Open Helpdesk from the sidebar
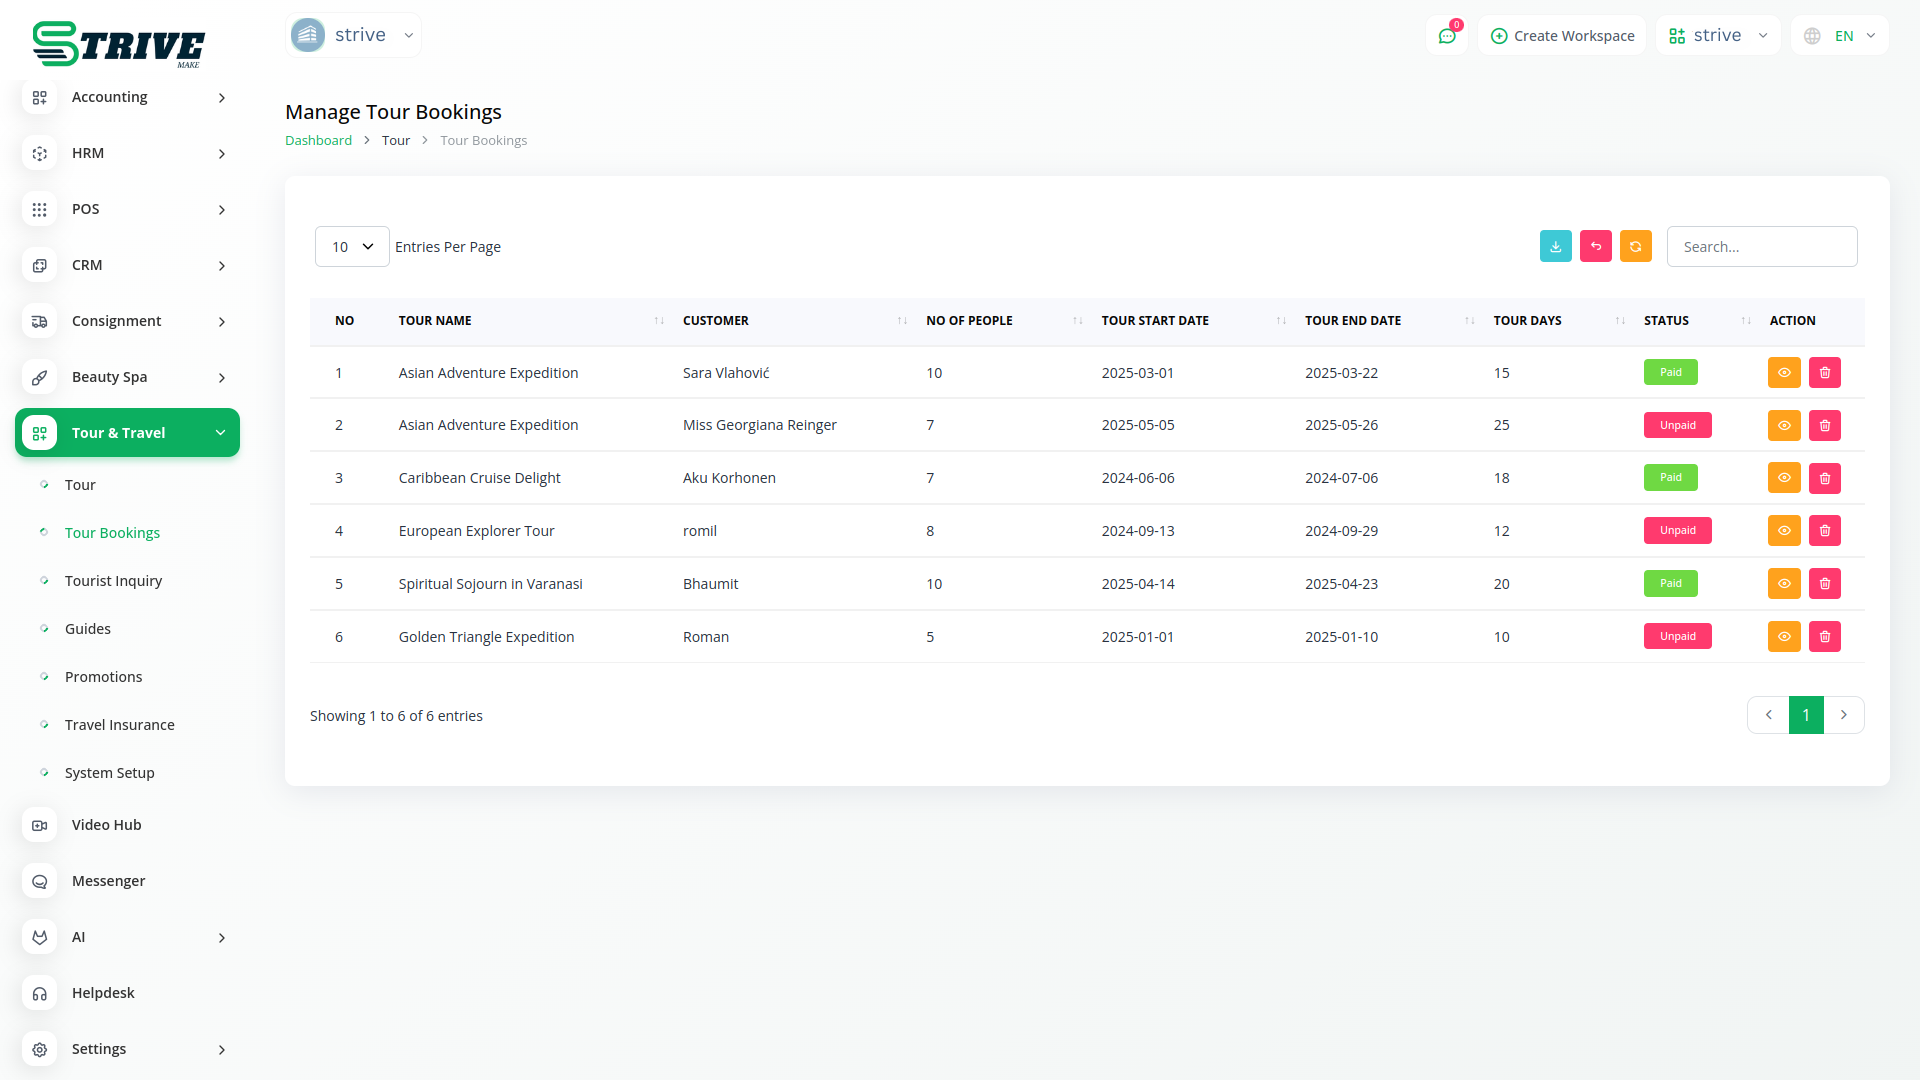 (102, 993)
